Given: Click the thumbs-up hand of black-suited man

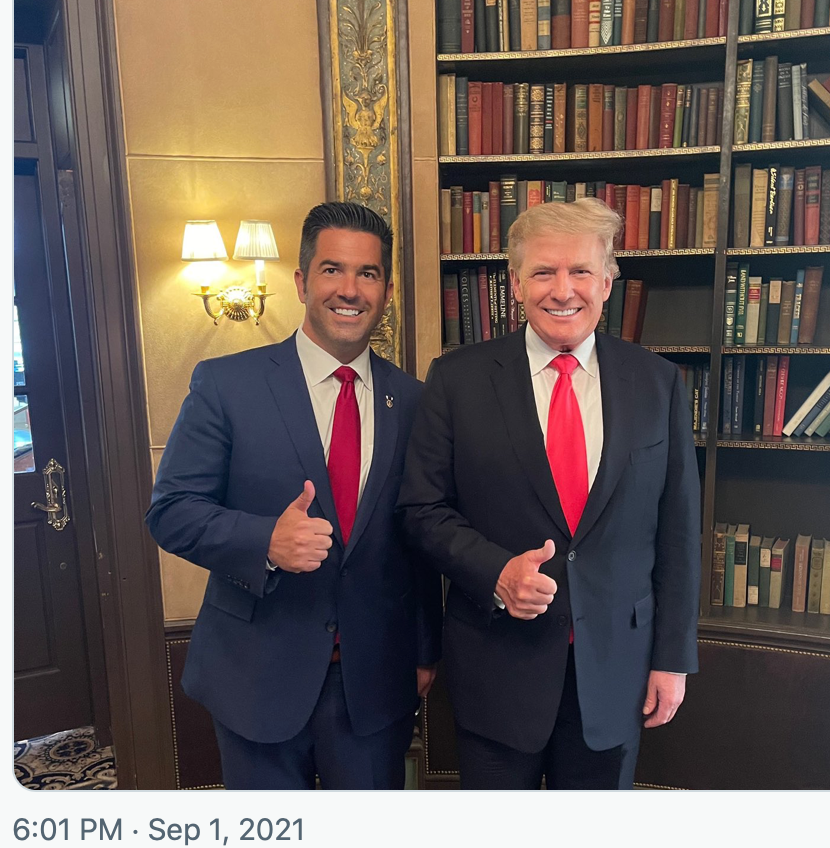Looking at the screenshot, I should pos(527,582).
